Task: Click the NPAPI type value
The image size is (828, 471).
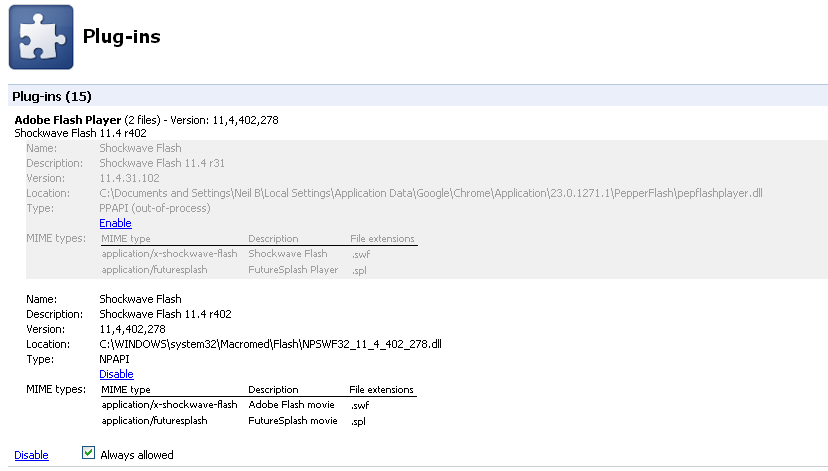Action: click(x=116, y=359)
